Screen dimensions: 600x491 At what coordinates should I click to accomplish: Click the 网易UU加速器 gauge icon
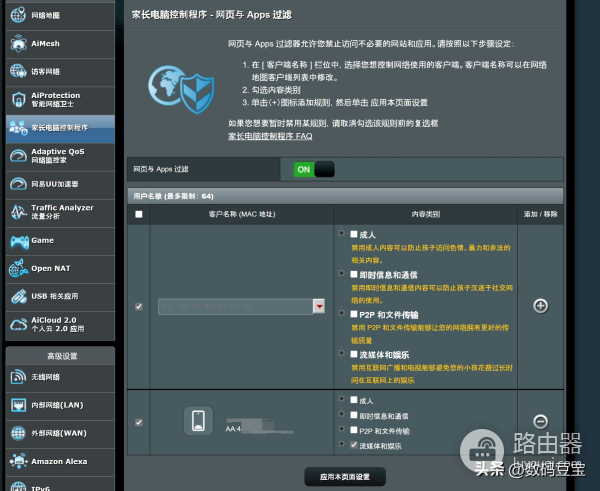pyautogui.click(x=18, y=184)
